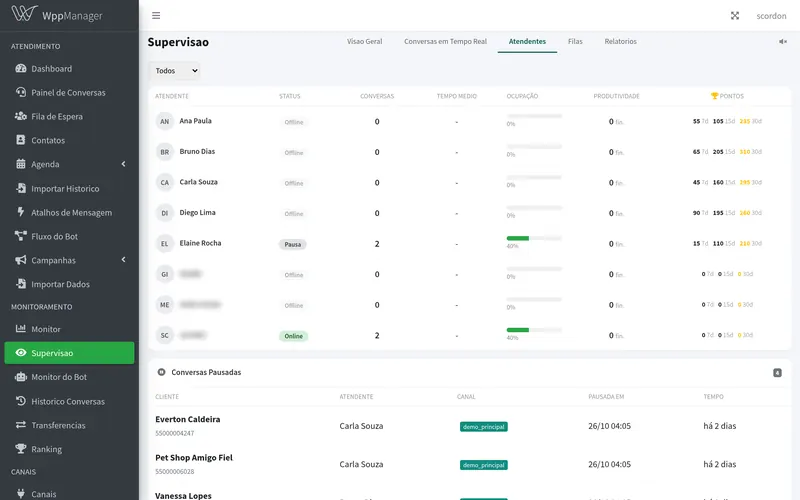This screenshot has width=800, height=500.
Task: Click the paused conversations count badge
Action: 777,373
